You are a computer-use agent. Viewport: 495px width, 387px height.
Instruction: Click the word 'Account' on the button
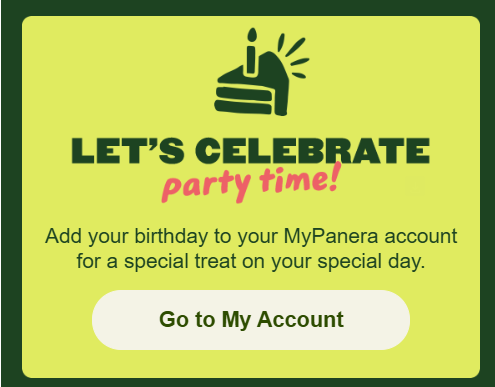300,319
